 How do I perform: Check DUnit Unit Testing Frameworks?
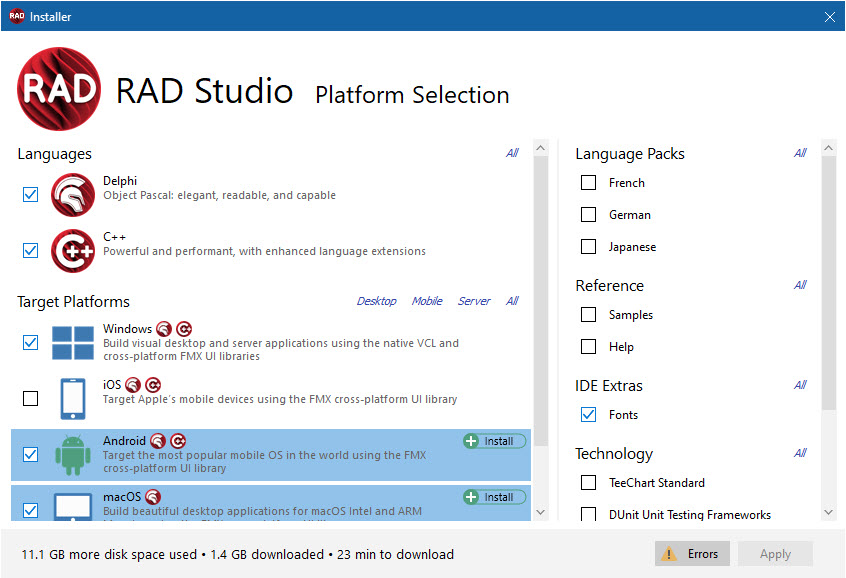[x=588, y=514]
